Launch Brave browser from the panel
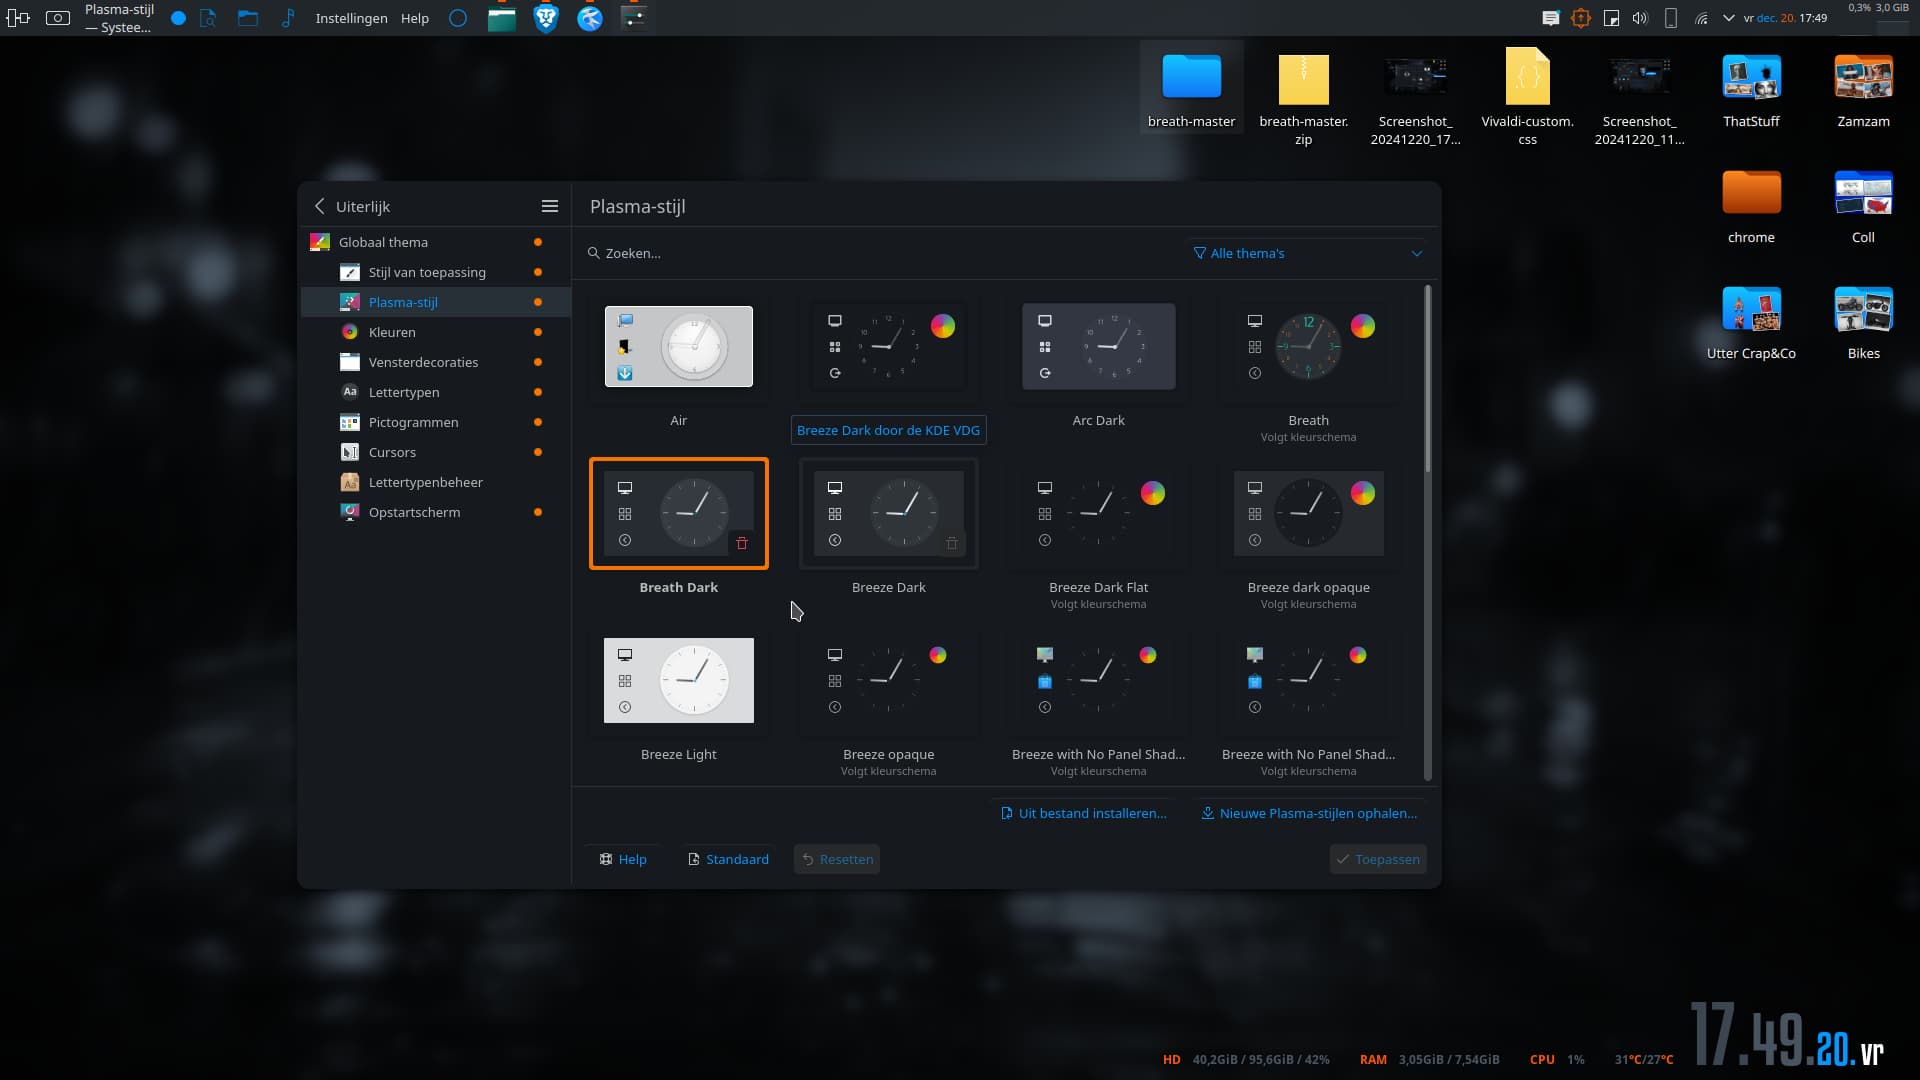 546,18
